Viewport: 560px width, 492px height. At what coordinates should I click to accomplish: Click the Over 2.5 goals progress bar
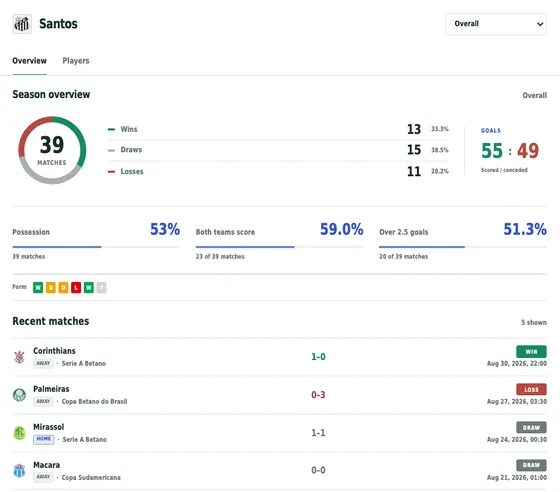(463, 247)
